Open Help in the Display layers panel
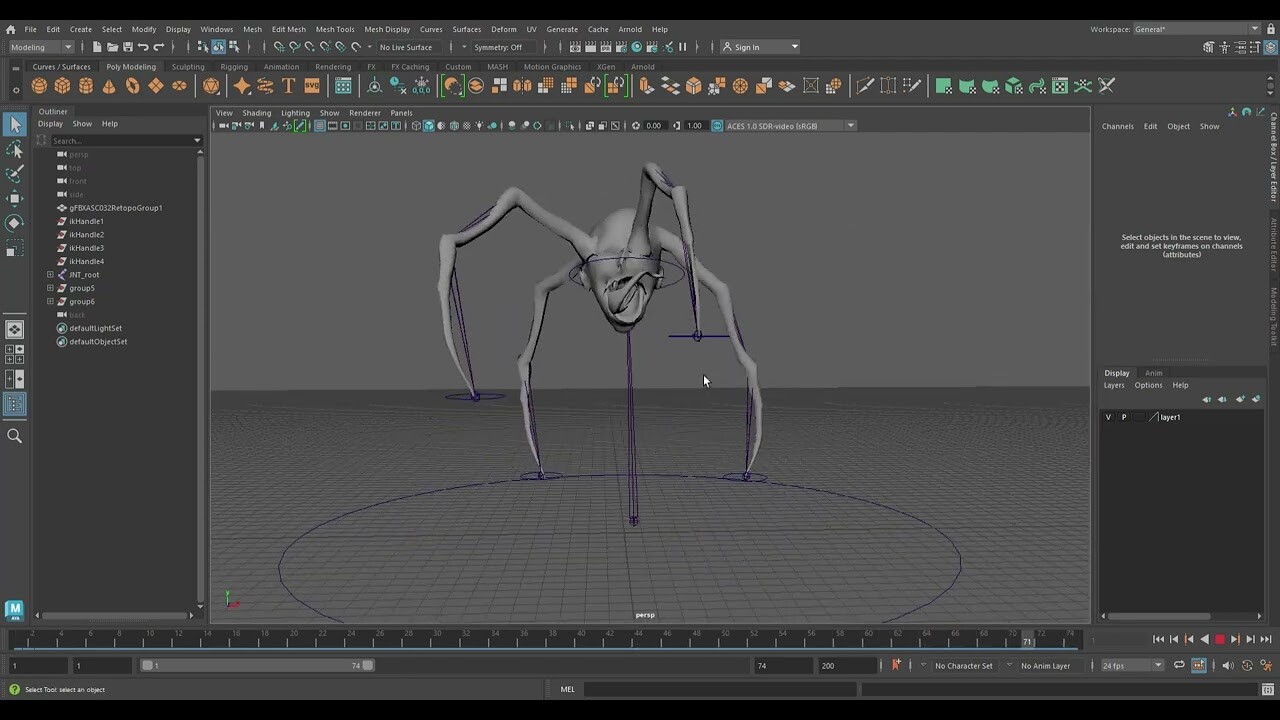 pos(1180,385)
